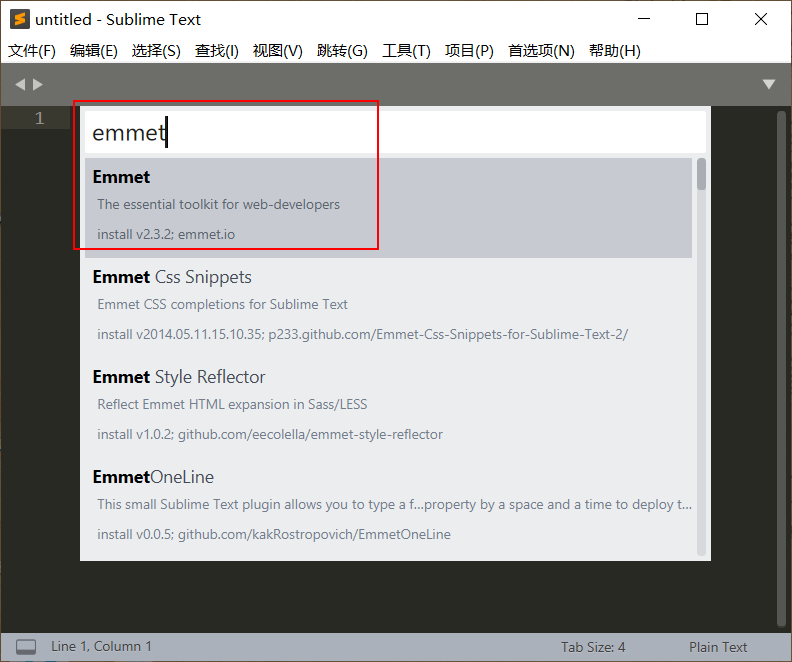
Task: Click 'install v2.3.2; emmet.io' line
Action: click(166, 234)
